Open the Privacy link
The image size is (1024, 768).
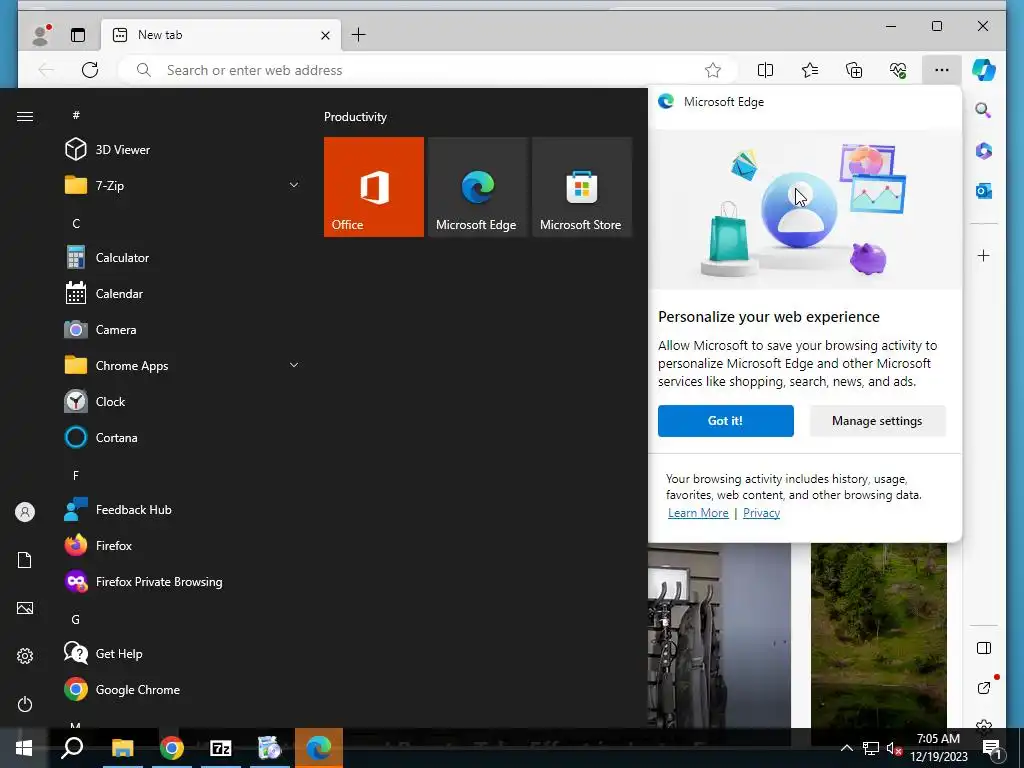tap(761, 513)
